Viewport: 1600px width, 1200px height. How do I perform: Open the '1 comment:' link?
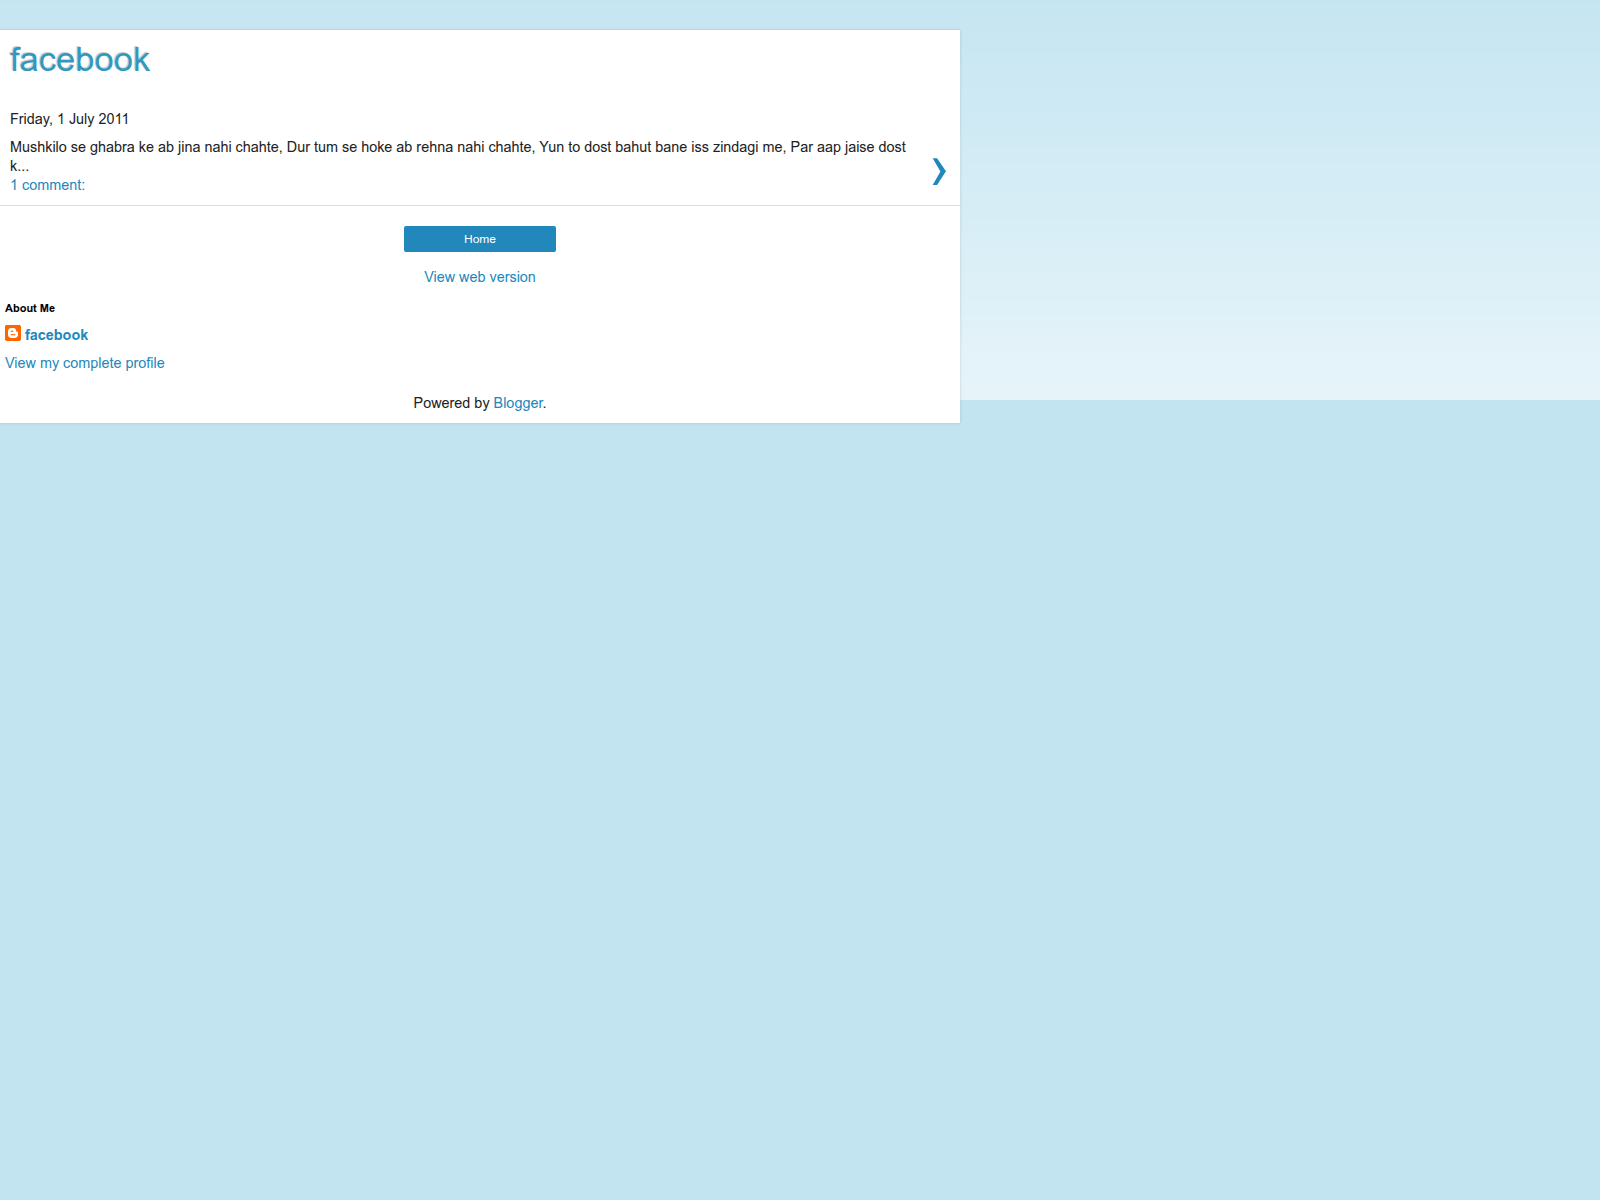coord(48,185)
